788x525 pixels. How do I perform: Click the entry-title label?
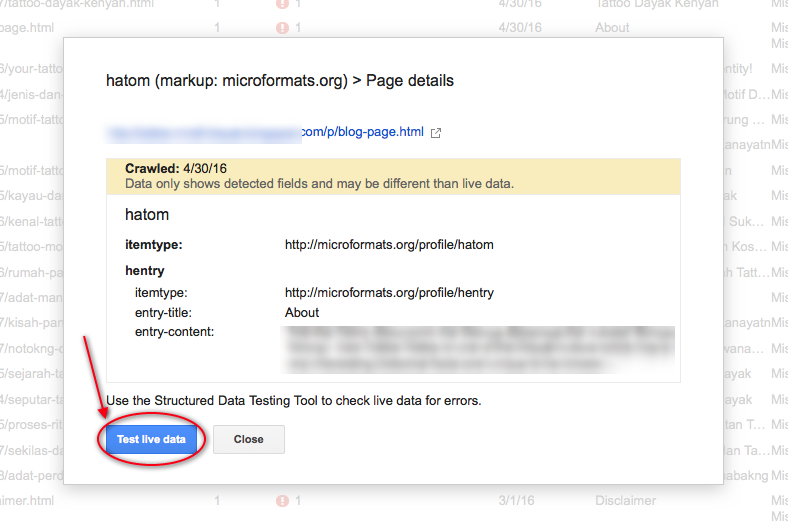[163, 312]
